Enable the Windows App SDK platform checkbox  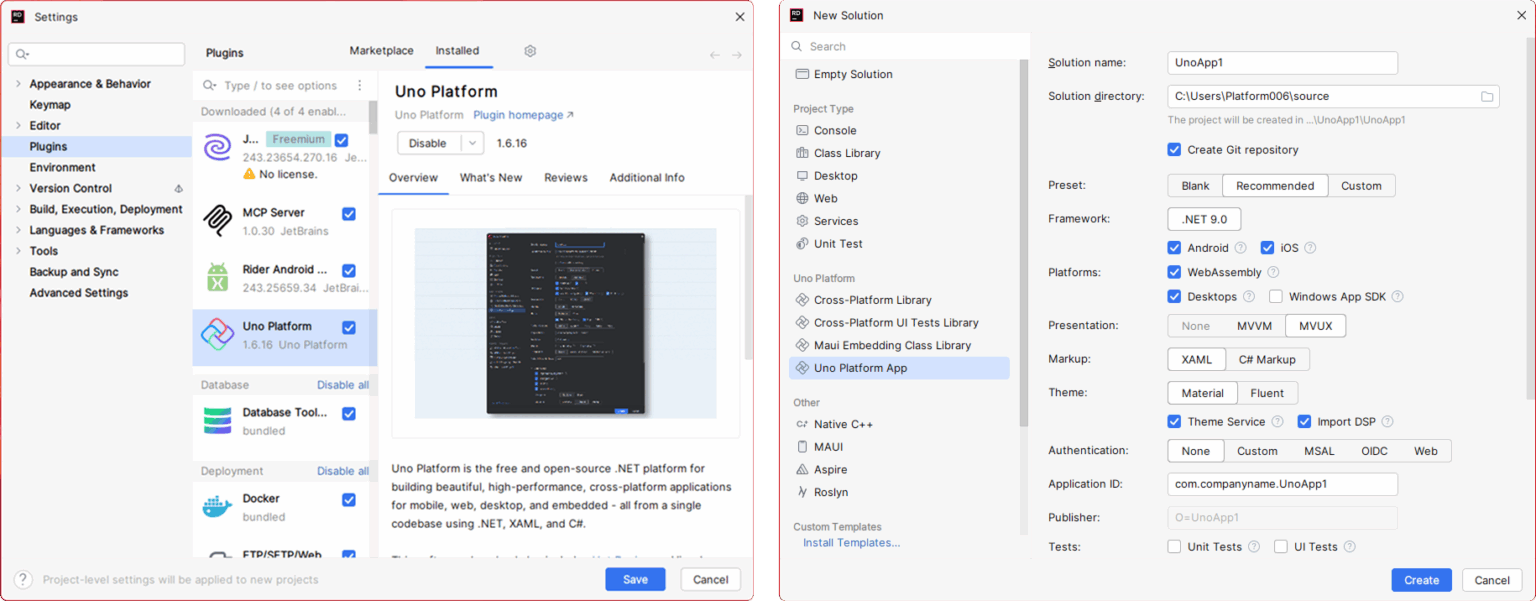coord(1275,297)
